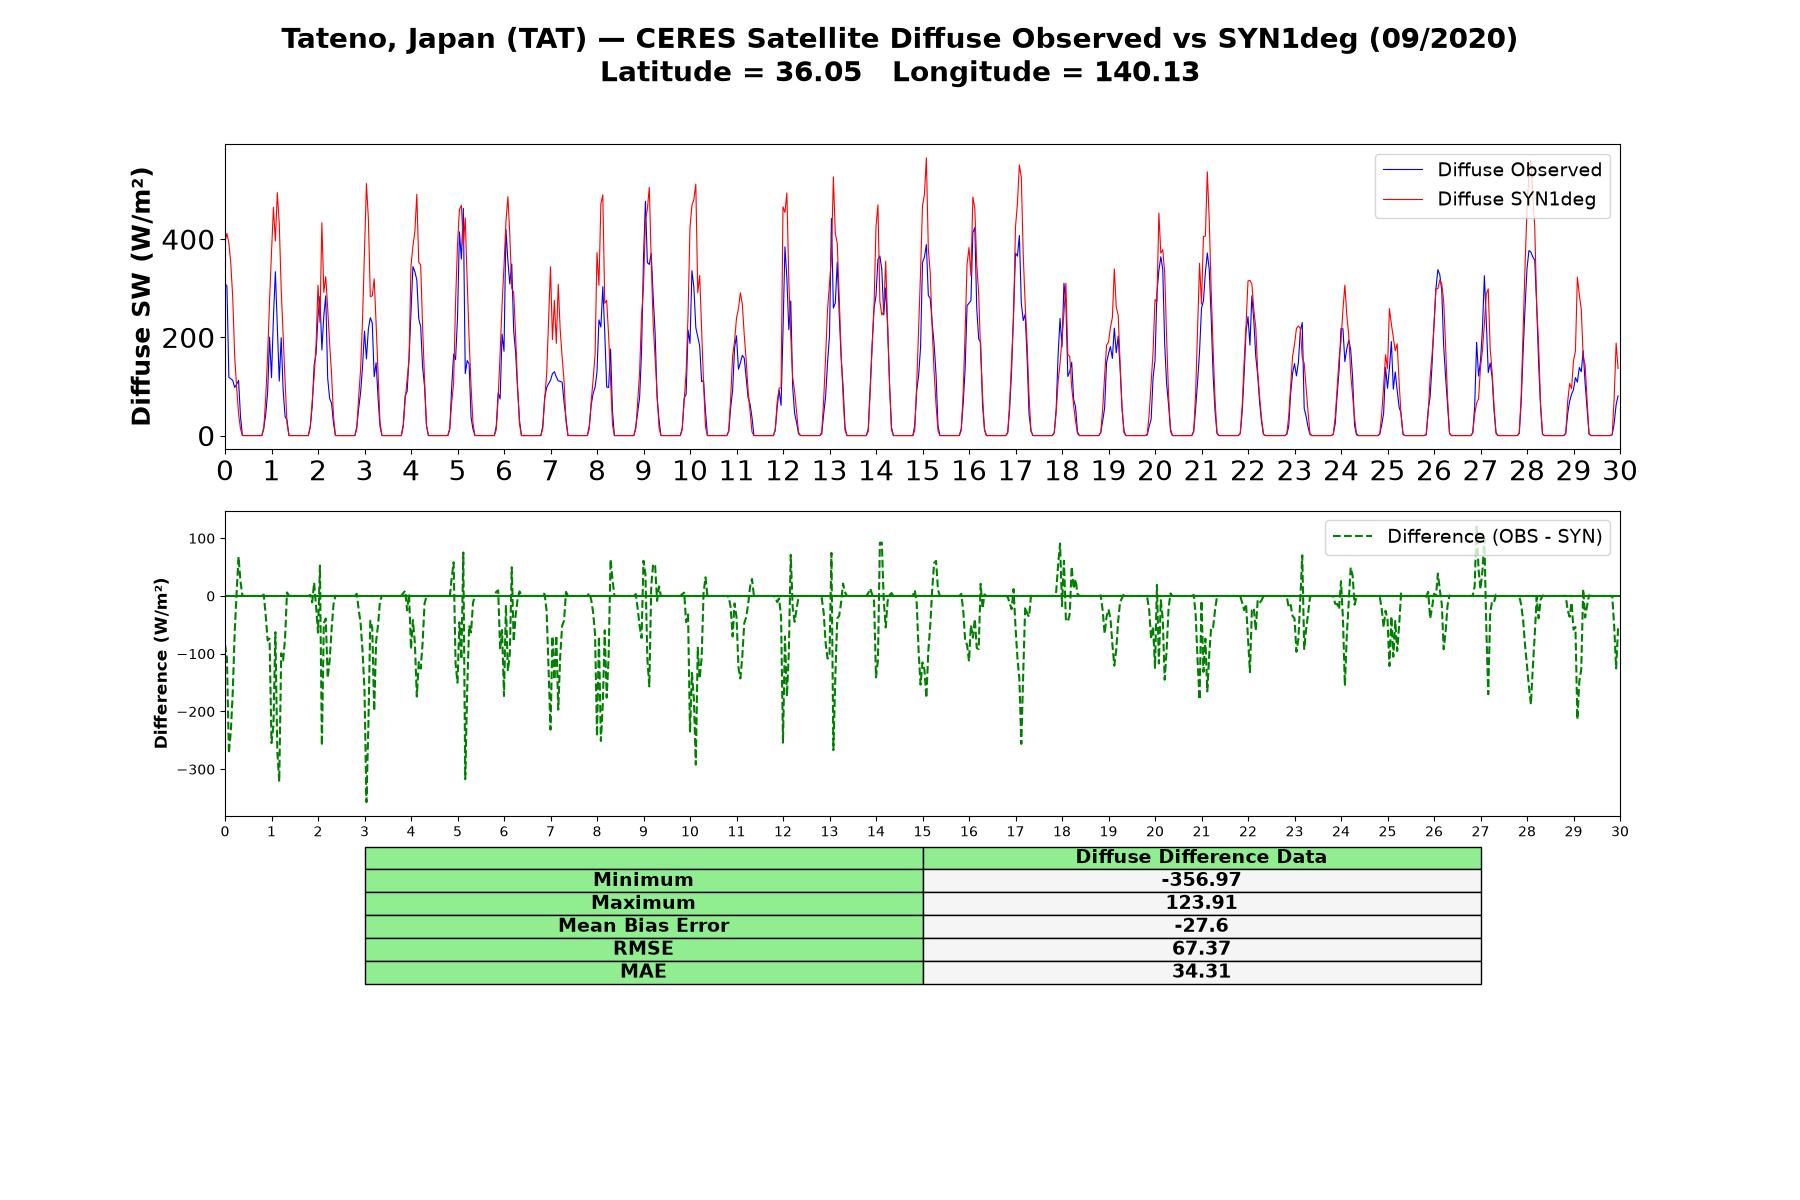
Task: Click day 15 tick on lower x-axis
Action: coord(922,831)
